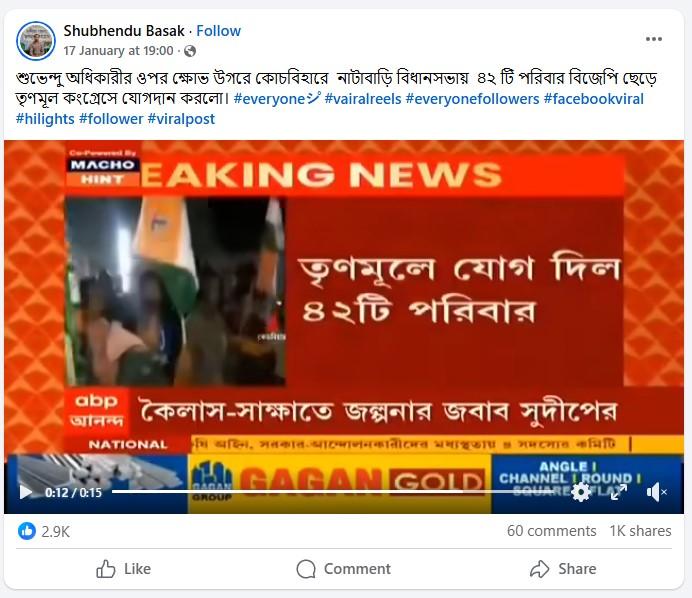Open the #viralpost hashtag

tap(181, 119)
